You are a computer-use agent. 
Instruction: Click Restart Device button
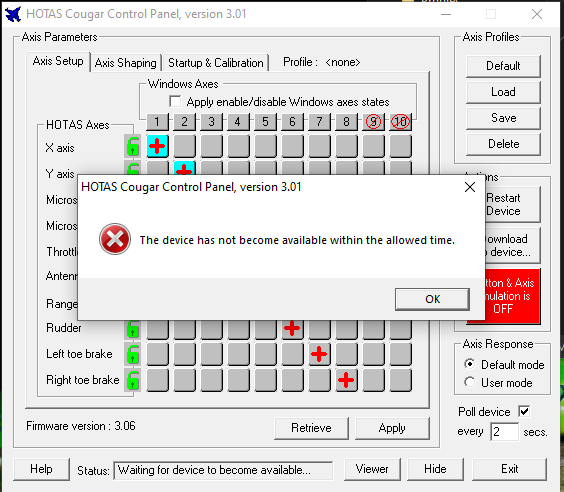pyautogui.click(x=512, y=204)
